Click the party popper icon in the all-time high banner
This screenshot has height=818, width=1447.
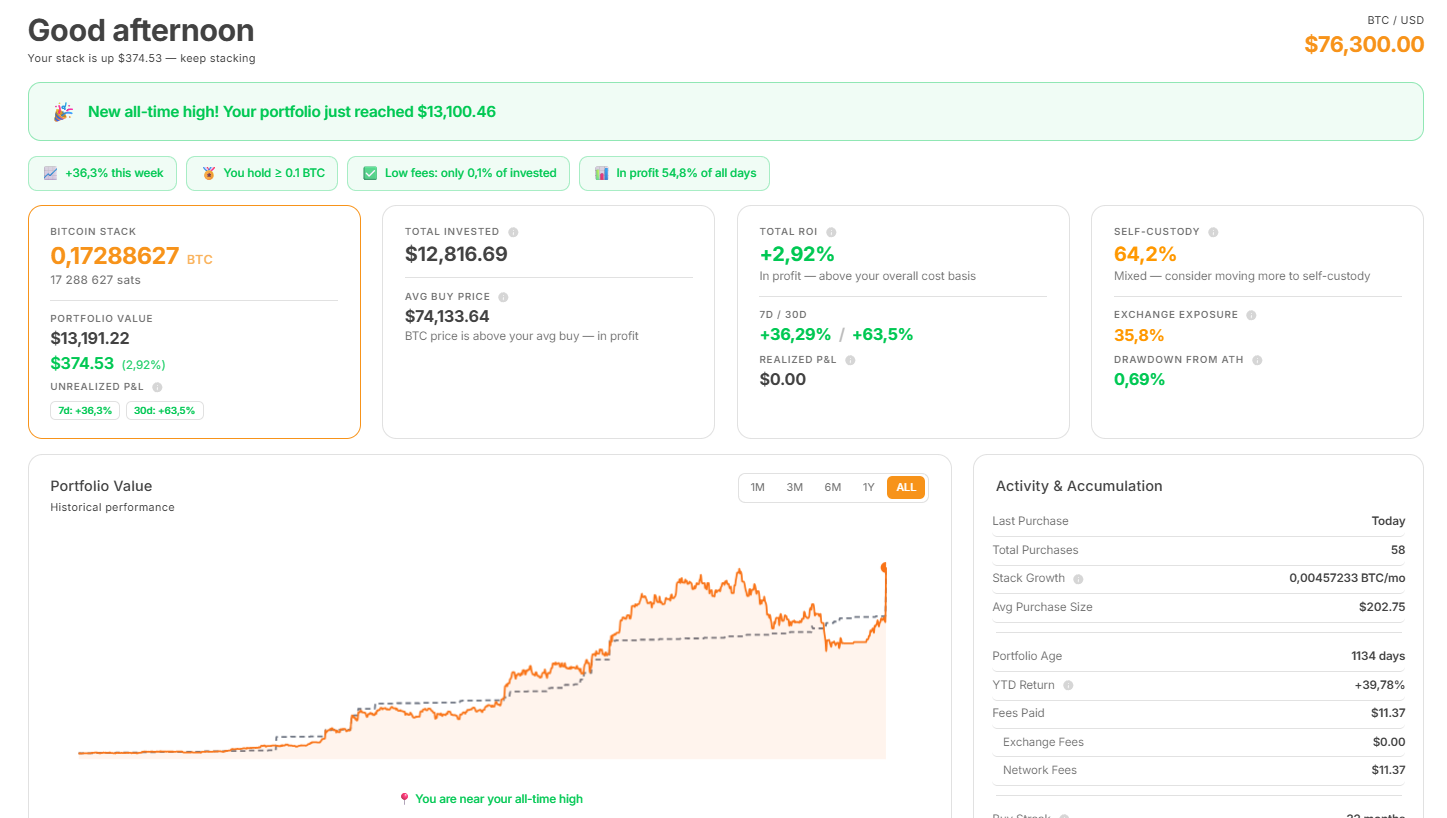[63, 112]
